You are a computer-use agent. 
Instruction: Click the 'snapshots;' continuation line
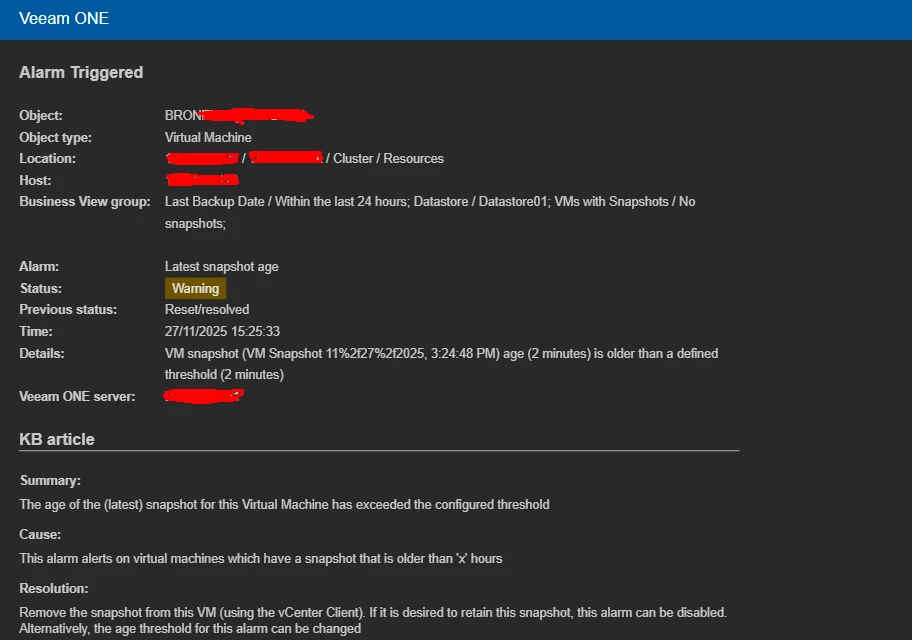click(x=195, y=223)
